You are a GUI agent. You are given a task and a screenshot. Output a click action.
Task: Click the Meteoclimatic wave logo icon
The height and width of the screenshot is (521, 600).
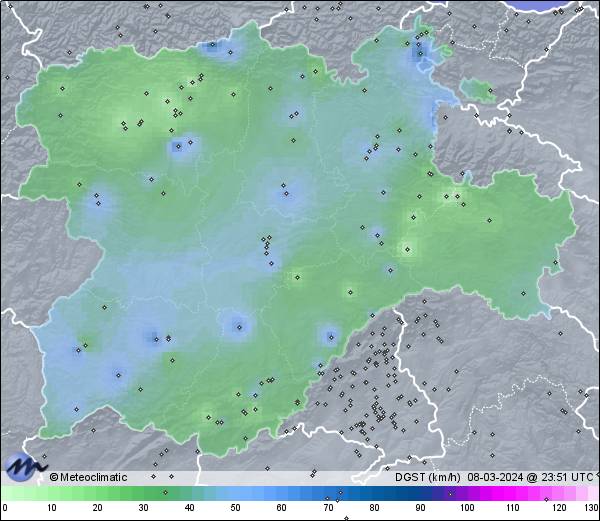point(25,466)
